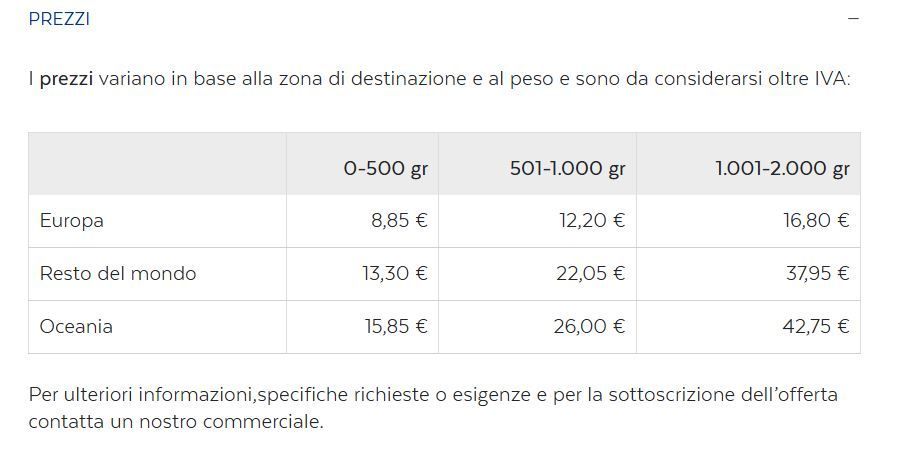Click the 42,75 € price cell
Screen dimensions: 911x449
(x=816, y=326)
